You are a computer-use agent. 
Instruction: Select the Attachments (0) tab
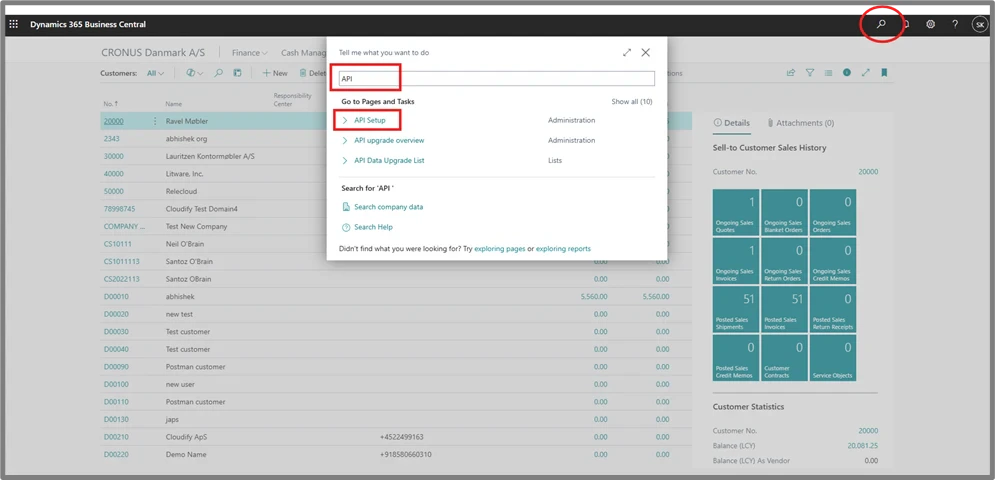click(800, 123)
